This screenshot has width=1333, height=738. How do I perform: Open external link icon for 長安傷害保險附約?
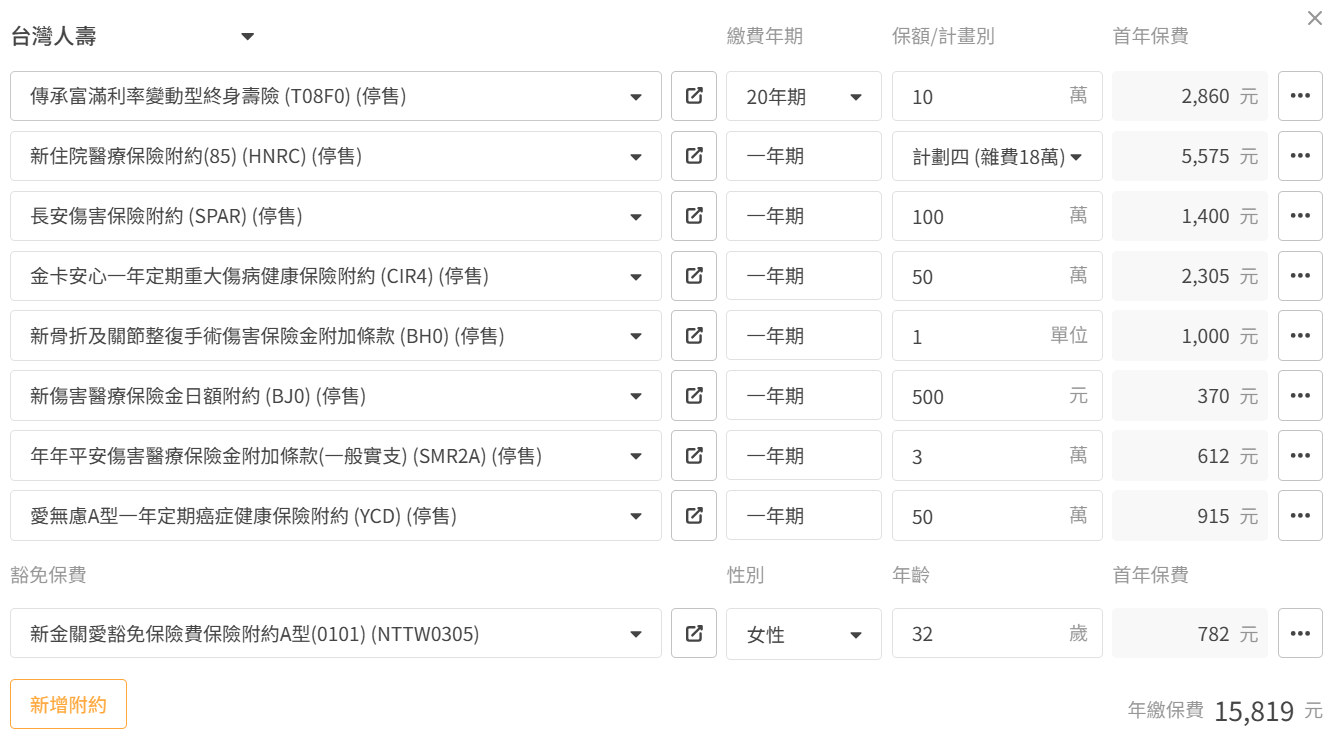pos(694,216)
